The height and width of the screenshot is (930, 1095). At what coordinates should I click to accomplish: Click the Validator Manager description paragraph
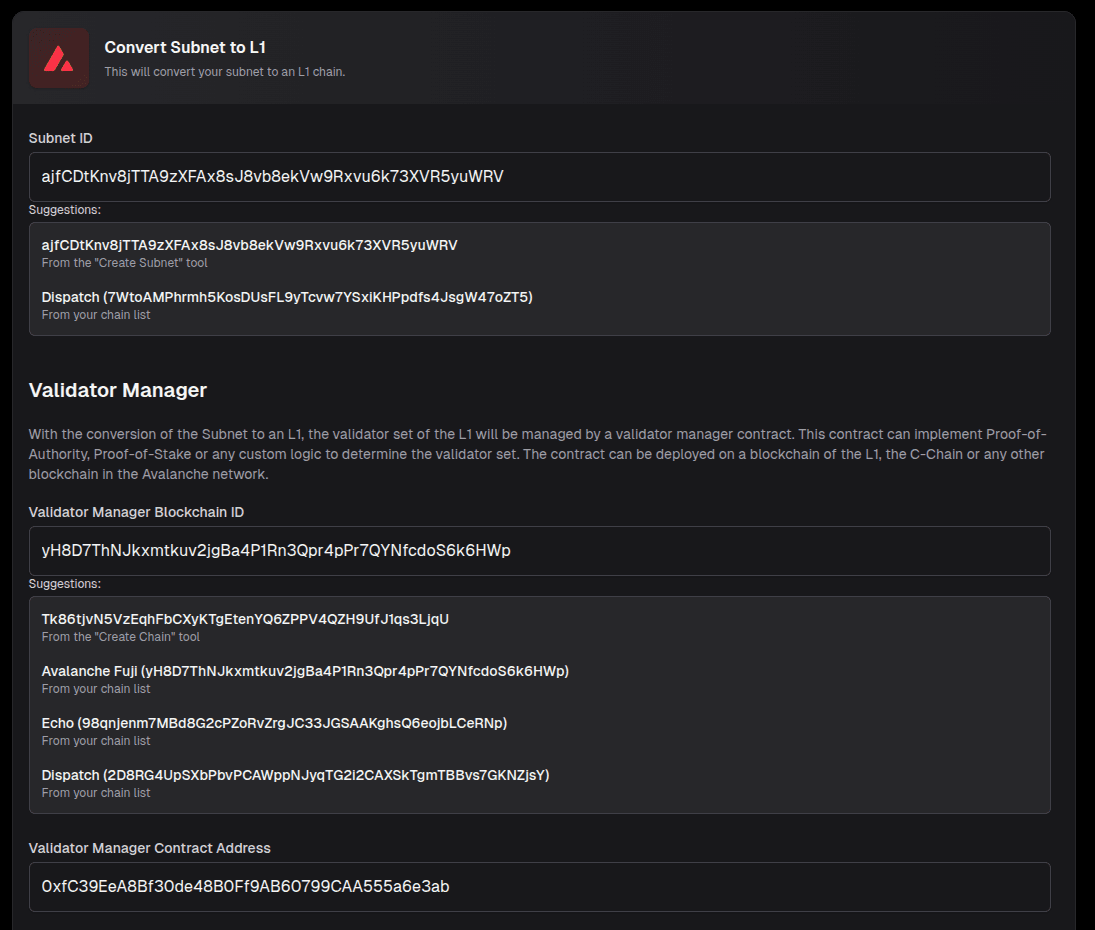[537, 454]
